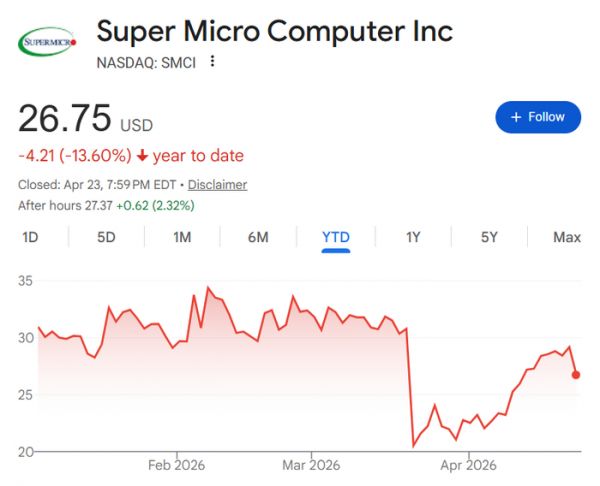Switch to the 6M range tab
Screen dimensions: 600x486
coord(258,237)
